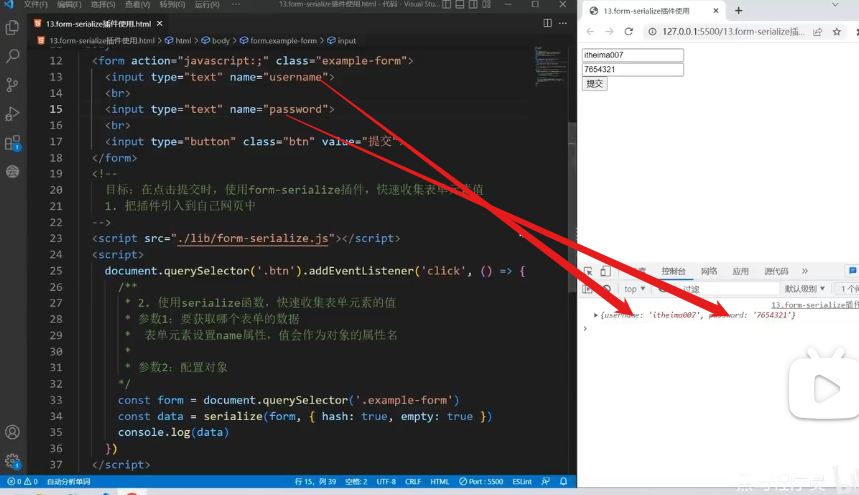Expand the hidden menu bar ellipsis
Viewport: 859px width, 495px height.
pos(236,4)
